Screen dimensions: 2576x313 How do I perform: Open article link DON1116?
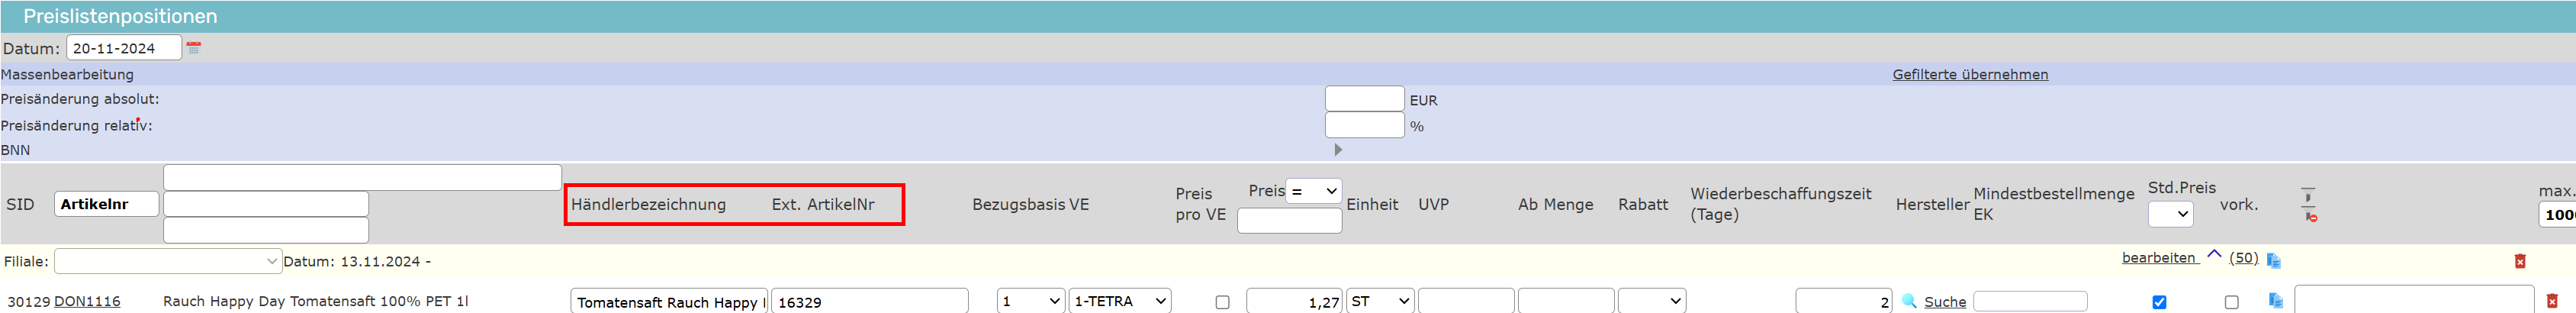87,301
